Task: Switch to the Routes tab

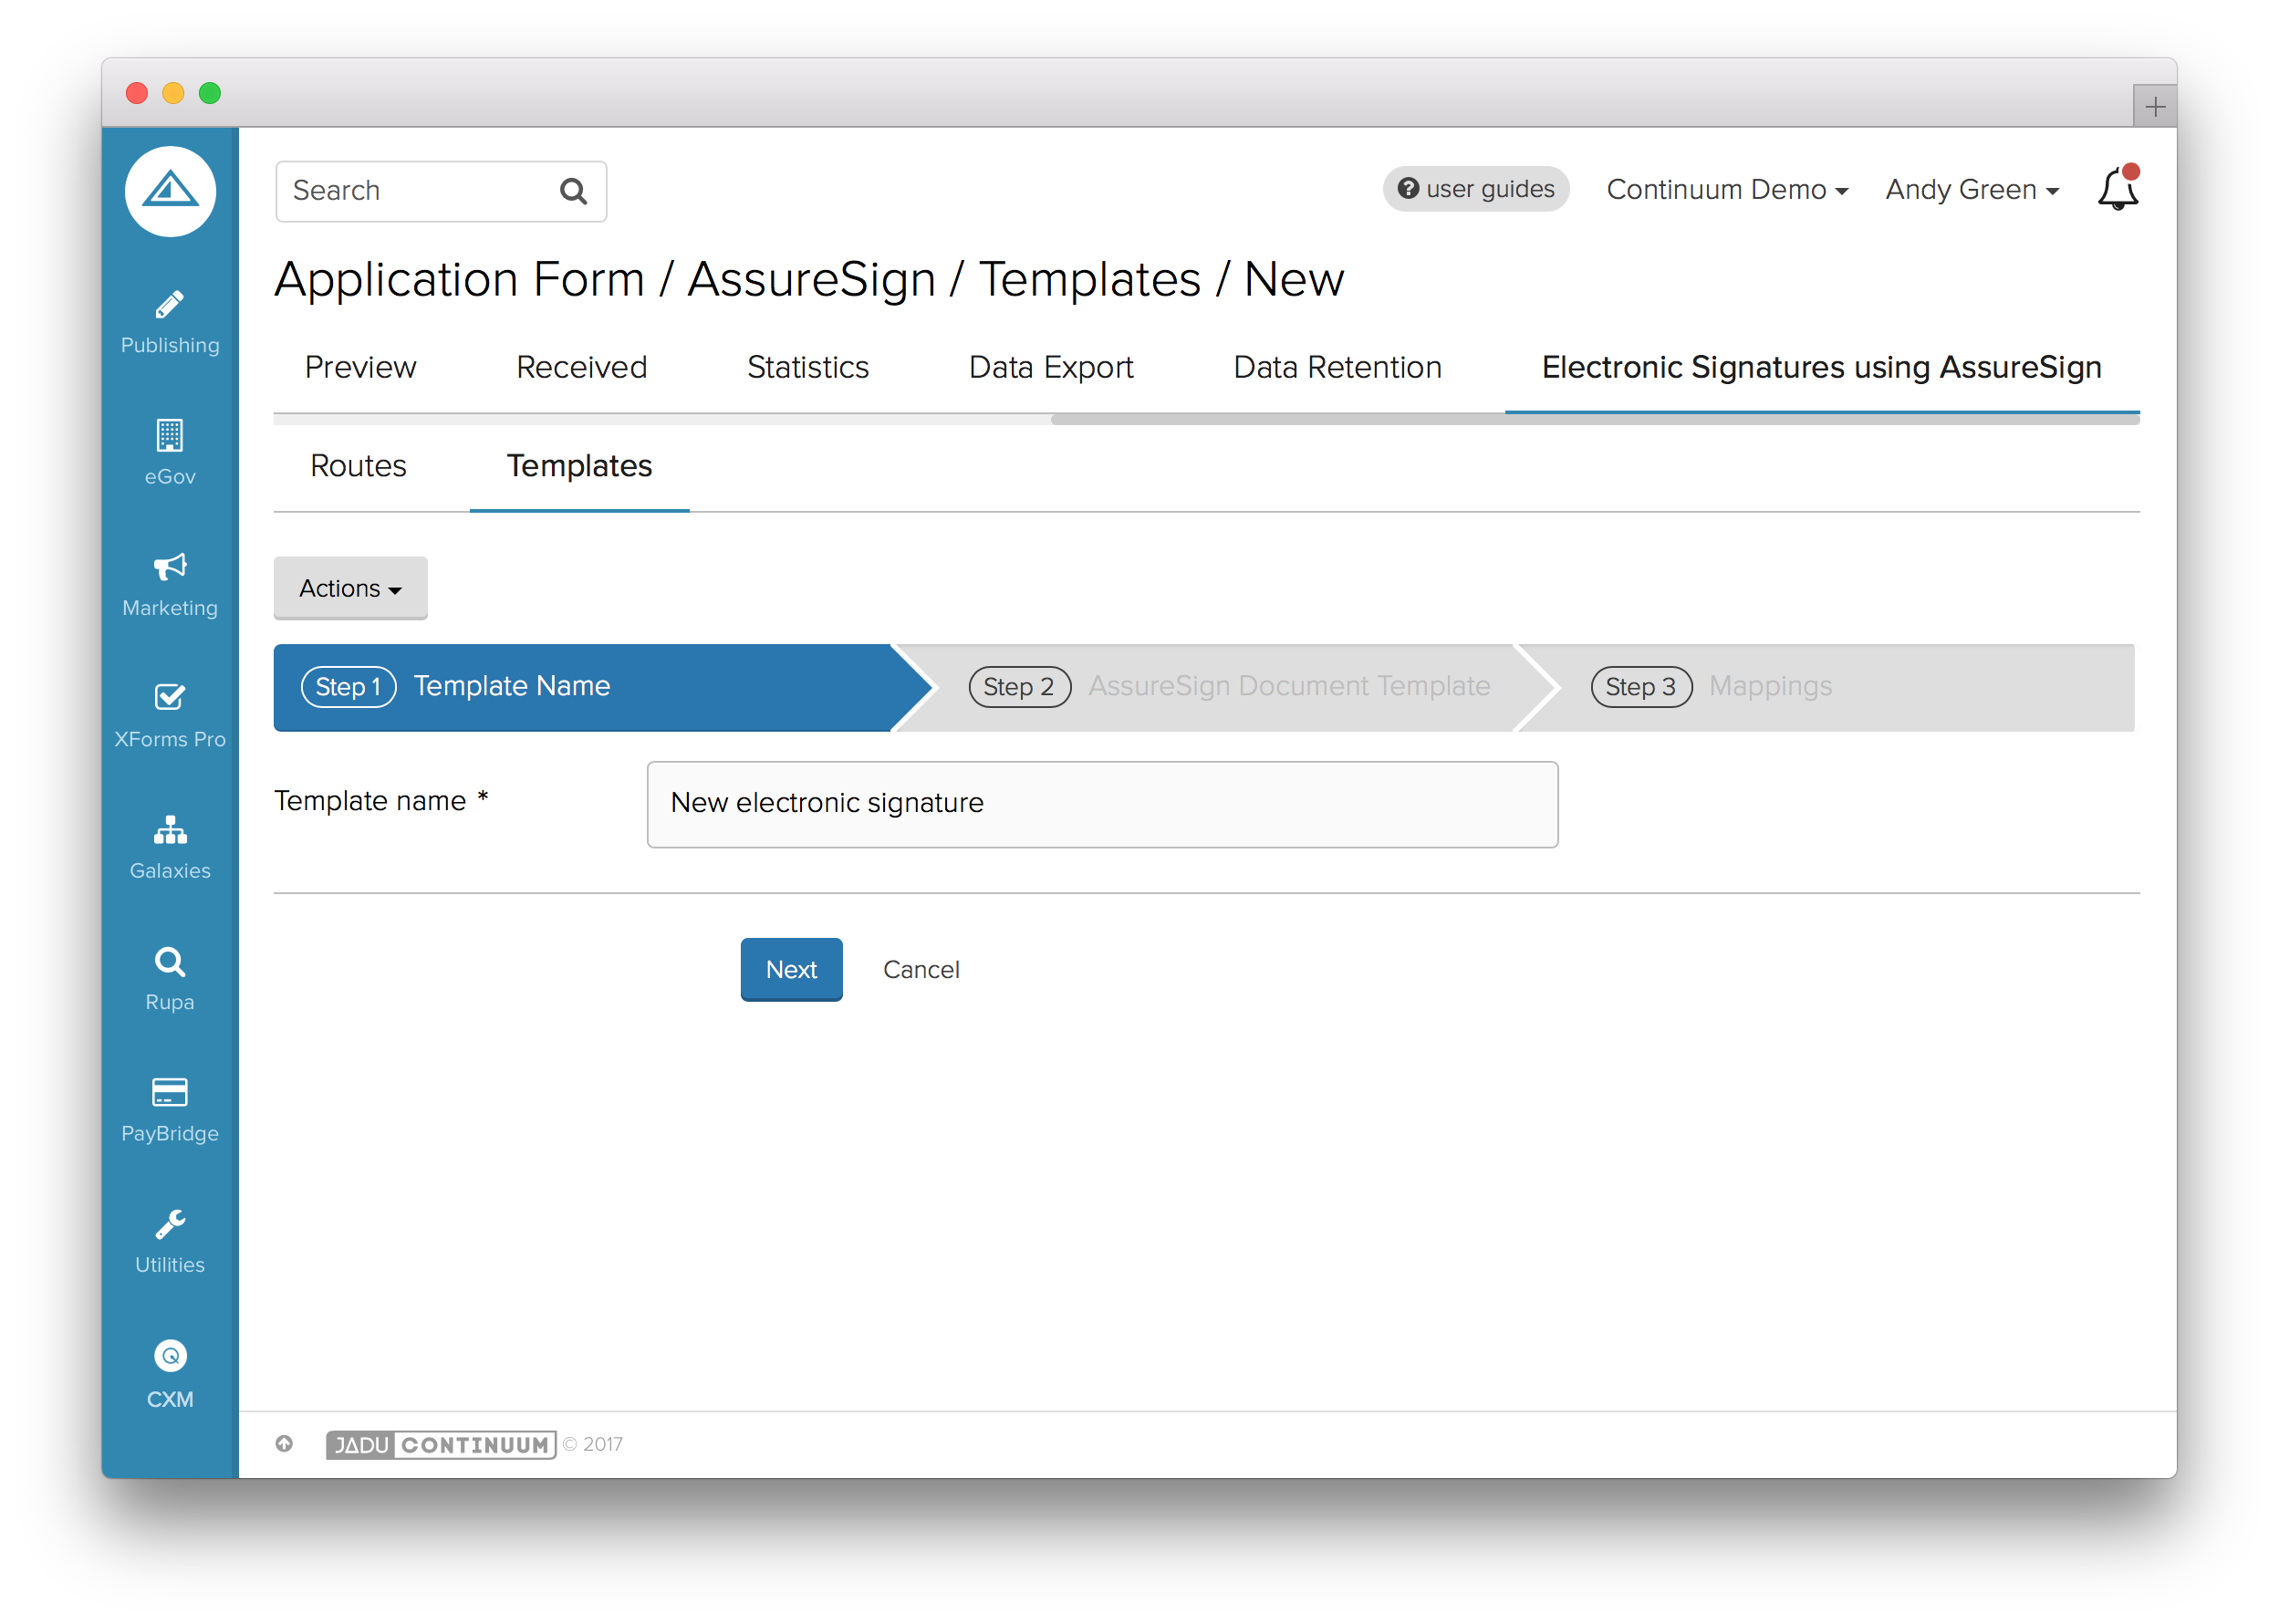Action: (358, 466)
